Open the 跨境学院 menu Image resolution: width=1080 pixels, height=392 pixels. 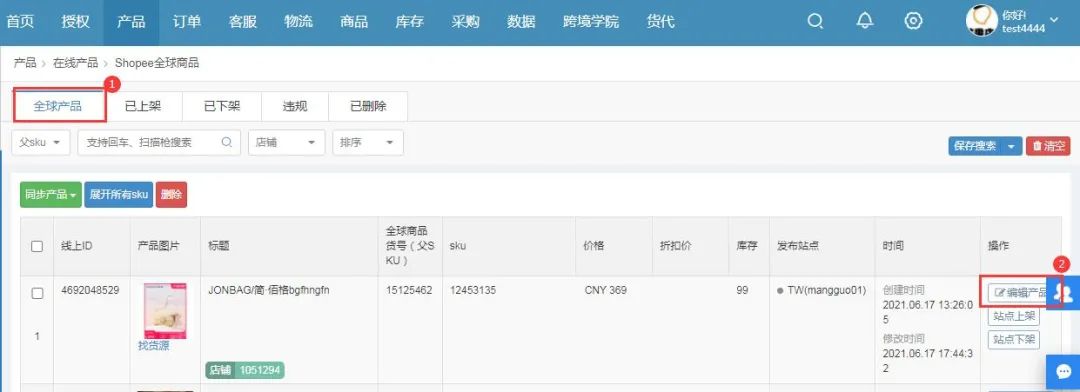pos(590,21)
